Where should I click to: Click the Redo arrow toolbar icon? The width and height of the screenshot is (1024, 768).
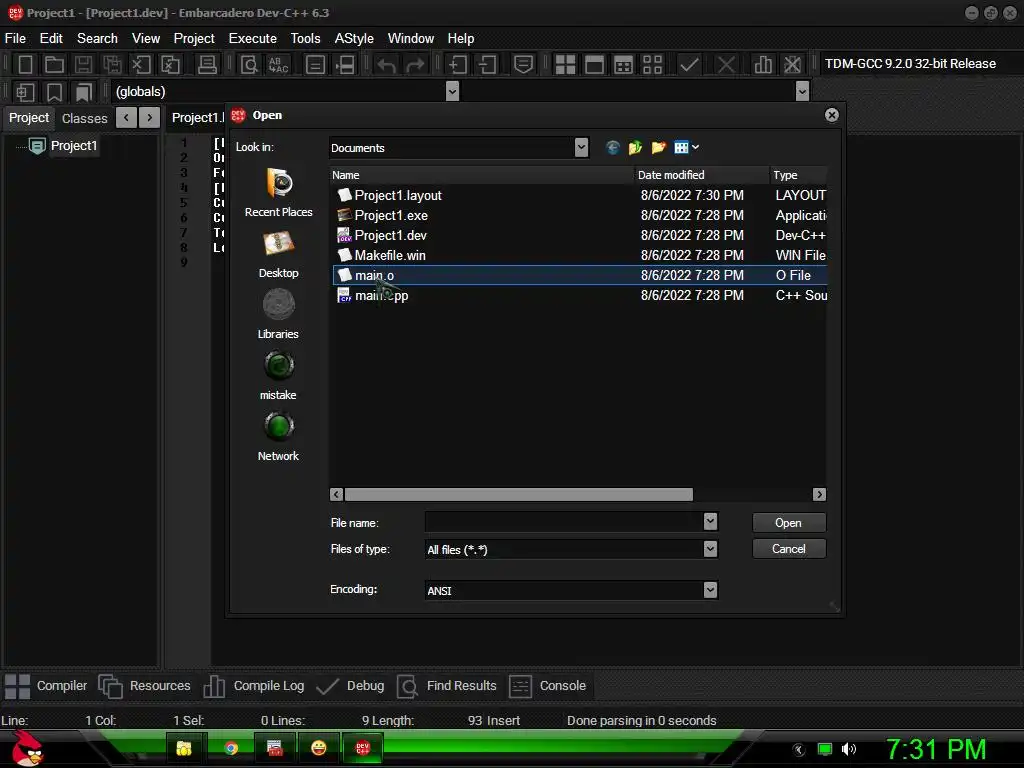click(415, 64)
